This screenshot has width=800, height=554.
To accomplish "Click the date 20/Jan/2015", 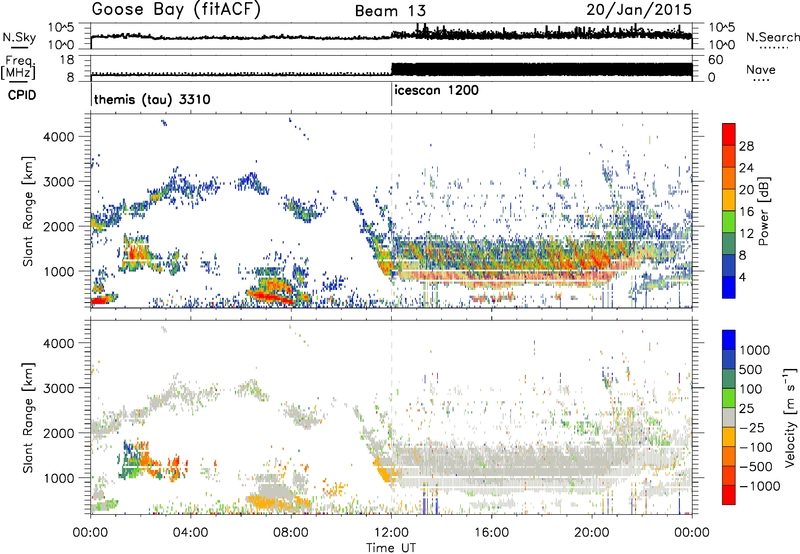I will (x=639, y=10).
